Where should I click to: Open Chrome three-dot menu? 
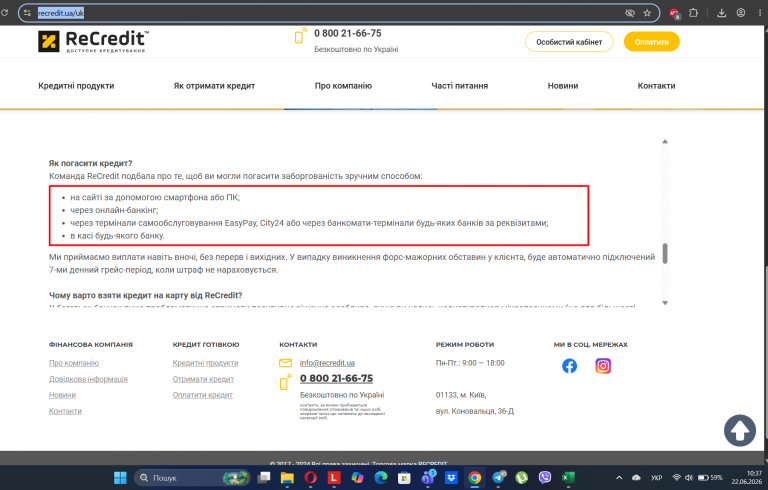(x=760, y=13)
